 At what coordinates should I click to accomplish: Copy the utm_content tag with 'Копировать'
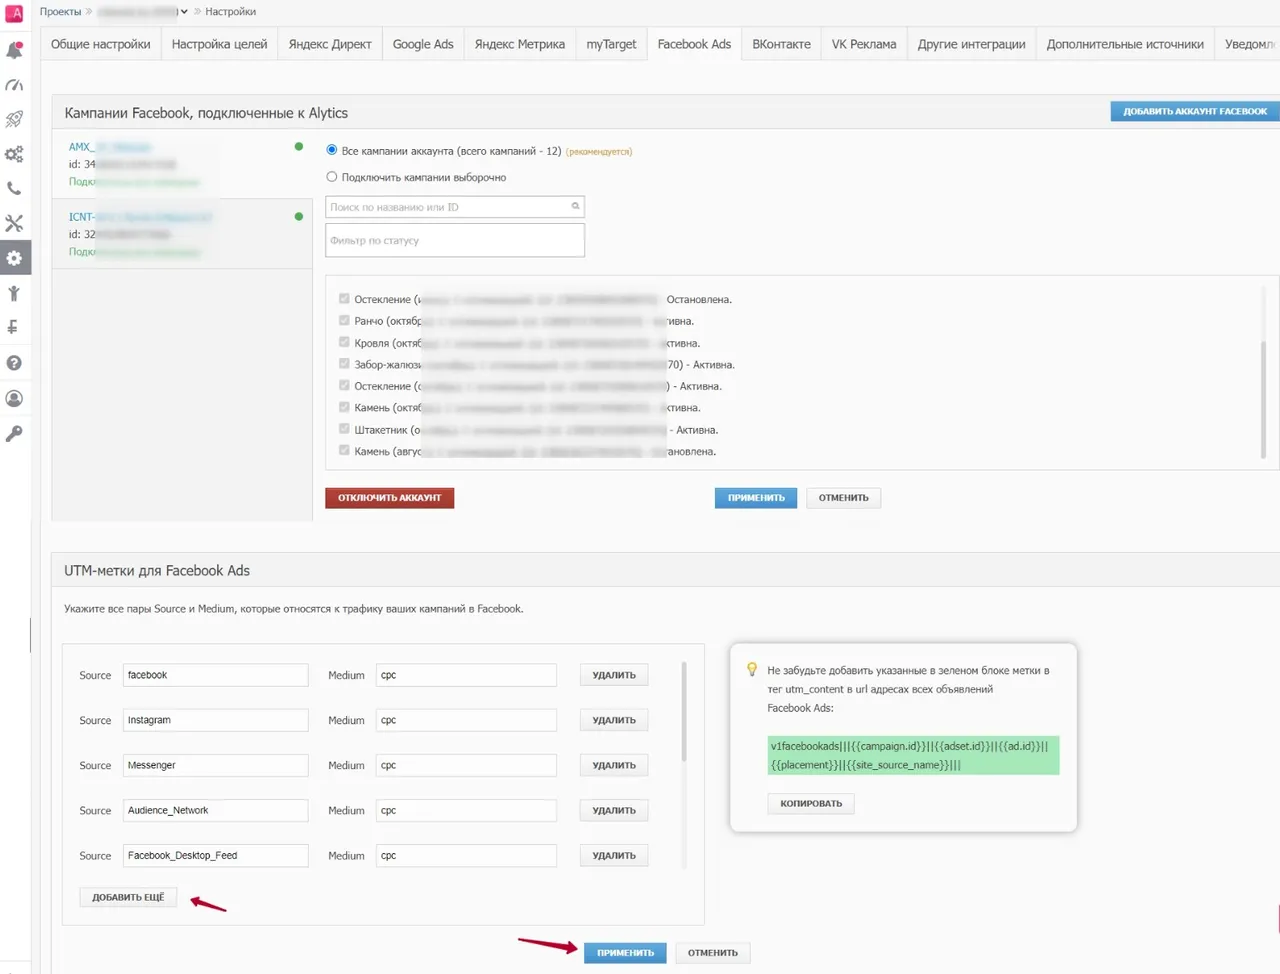(811, 803)
